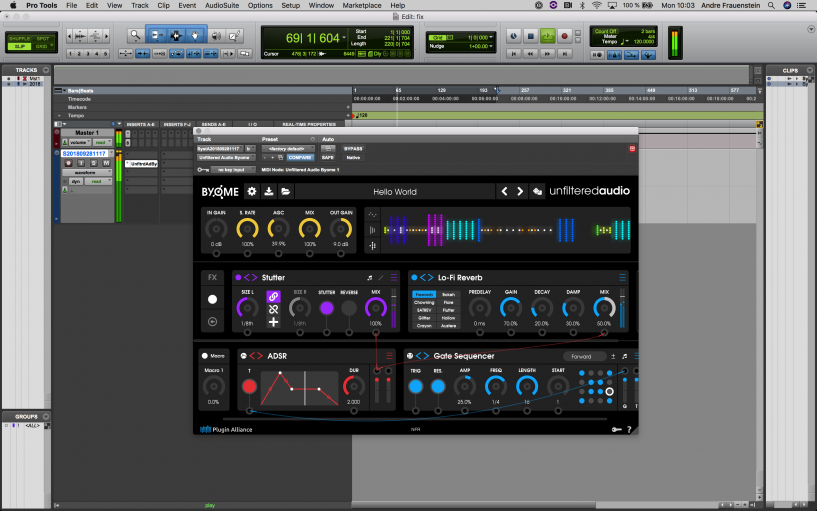Open the no key input dropdown
Viewport: 817px width, 511px height.
[x=231, y=171]
